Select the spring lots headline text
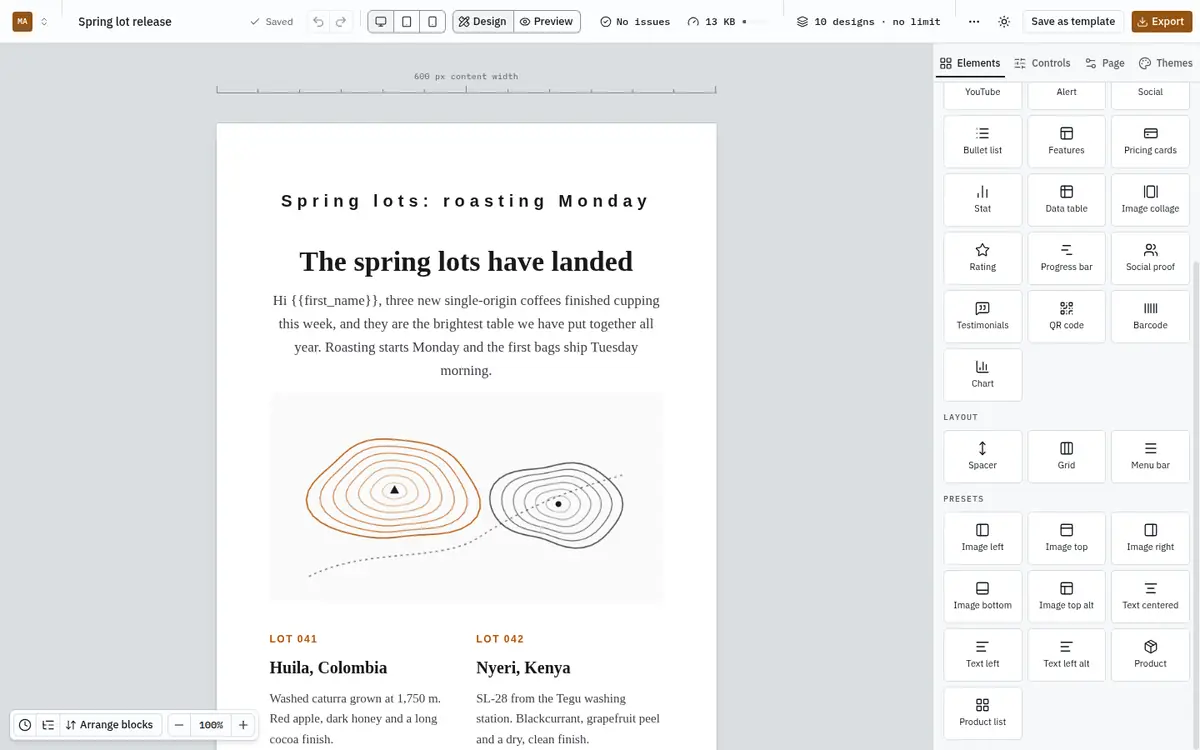Screen dimensions: 1200x750 coord(466,261)
